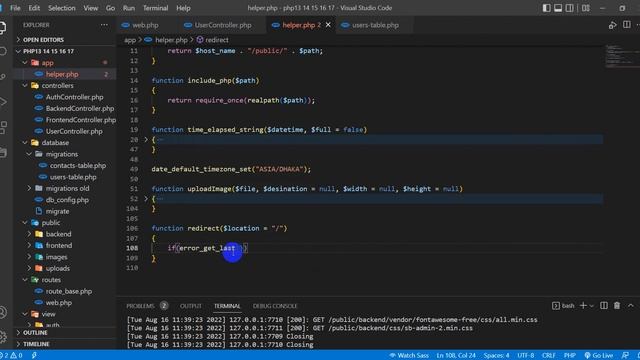This screenshot has width=640, height=360.
Task: Open db_config.php in explorer
Action: point(67,200)
